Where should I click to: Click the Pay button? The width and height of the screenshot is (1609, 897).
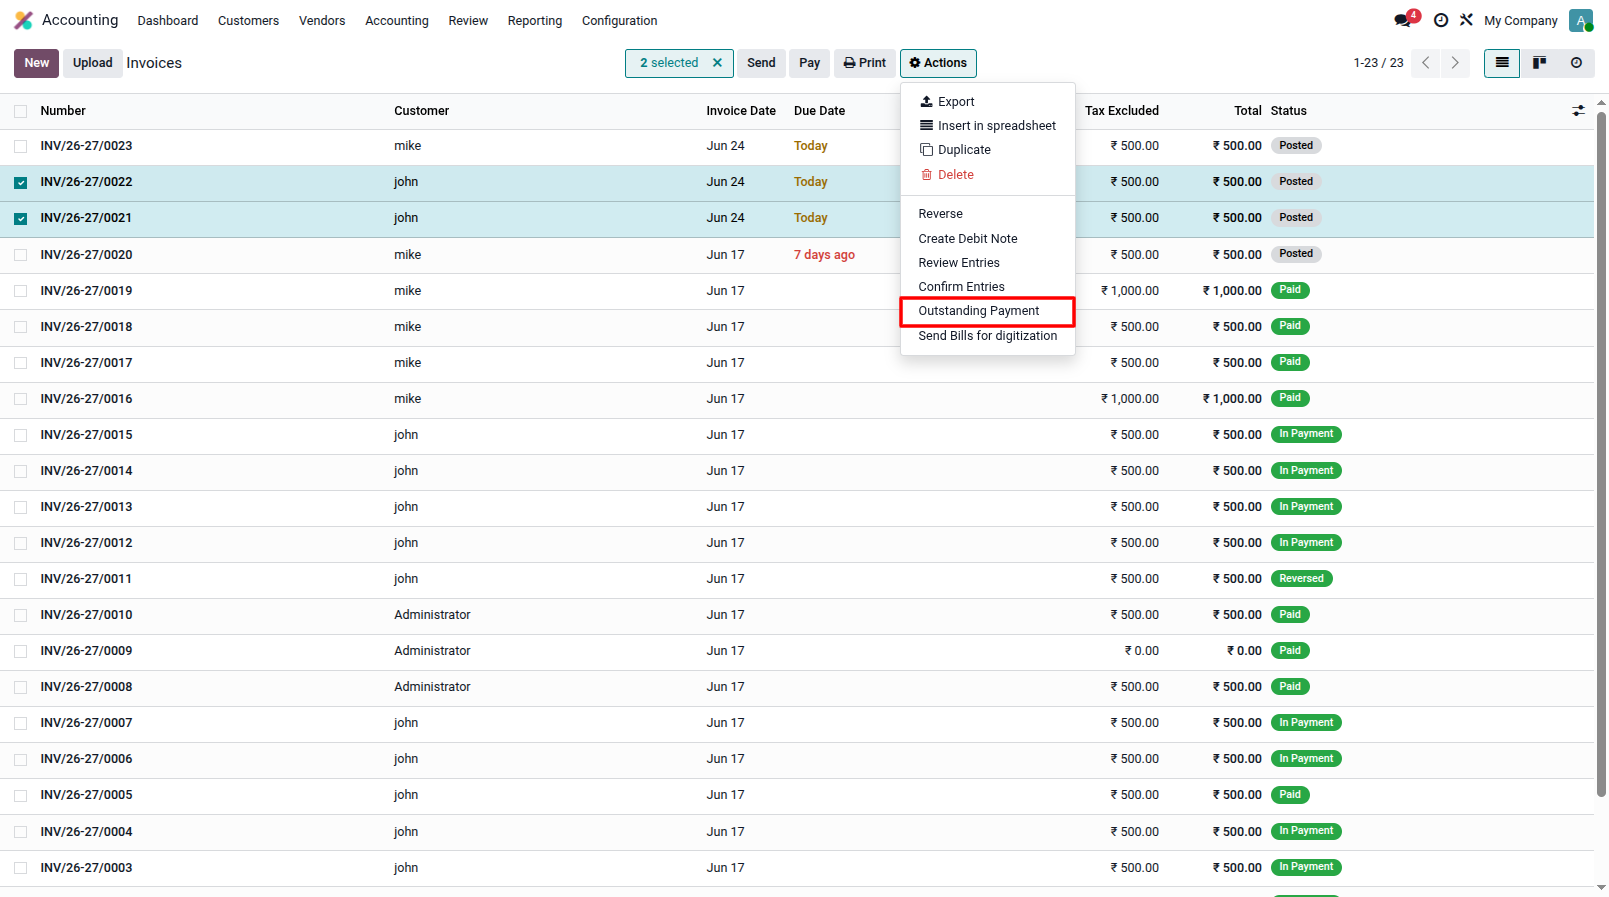pos(810,63)
